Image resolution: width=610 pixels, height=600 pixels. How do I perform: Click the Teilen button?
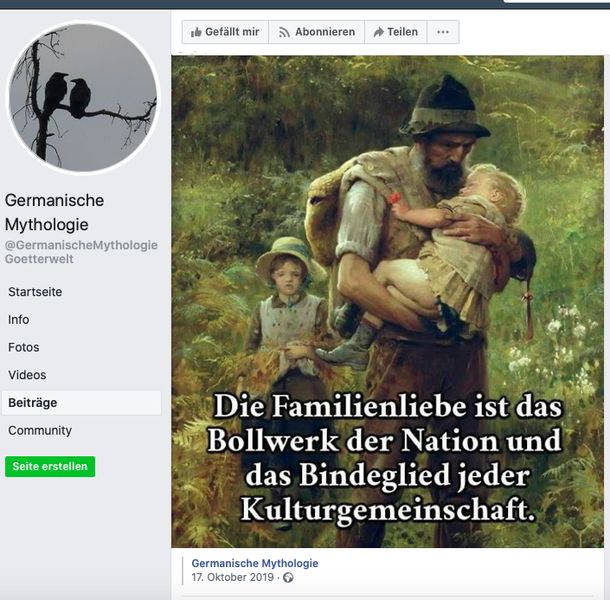(396, 32)
